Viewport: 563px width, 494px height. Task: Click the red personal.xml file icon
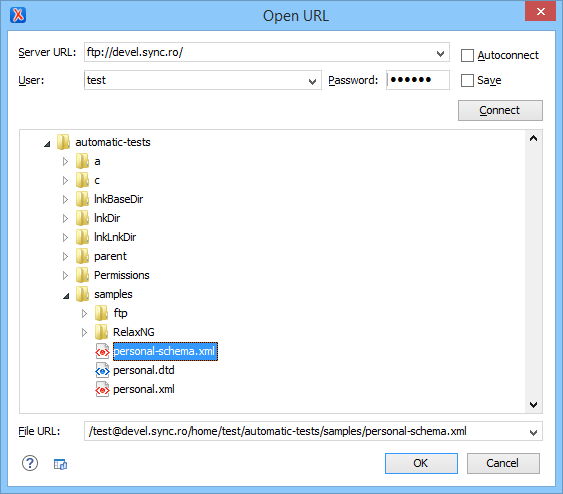(102, 390)
